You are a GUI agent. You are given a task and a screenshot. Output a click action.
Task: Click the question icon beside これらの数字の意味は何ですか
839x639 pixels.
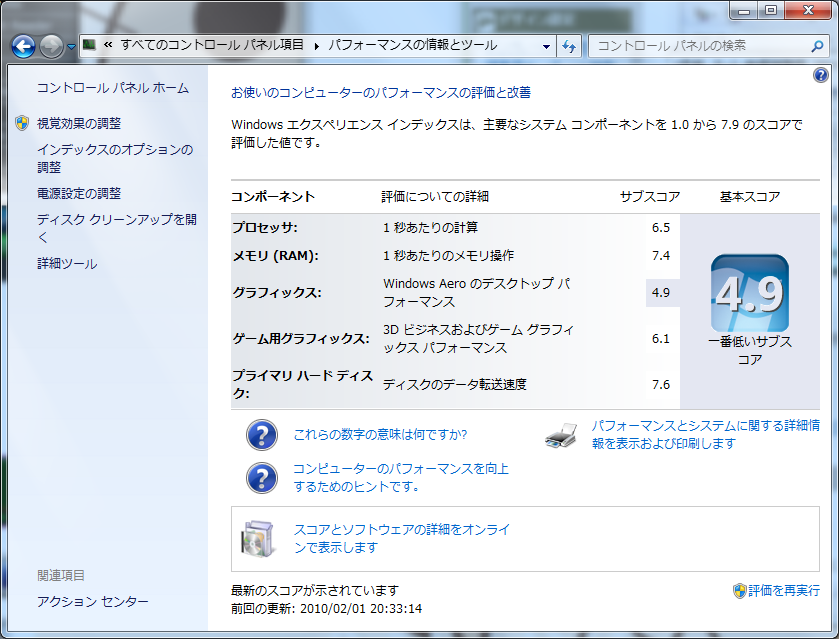(262, 435)
